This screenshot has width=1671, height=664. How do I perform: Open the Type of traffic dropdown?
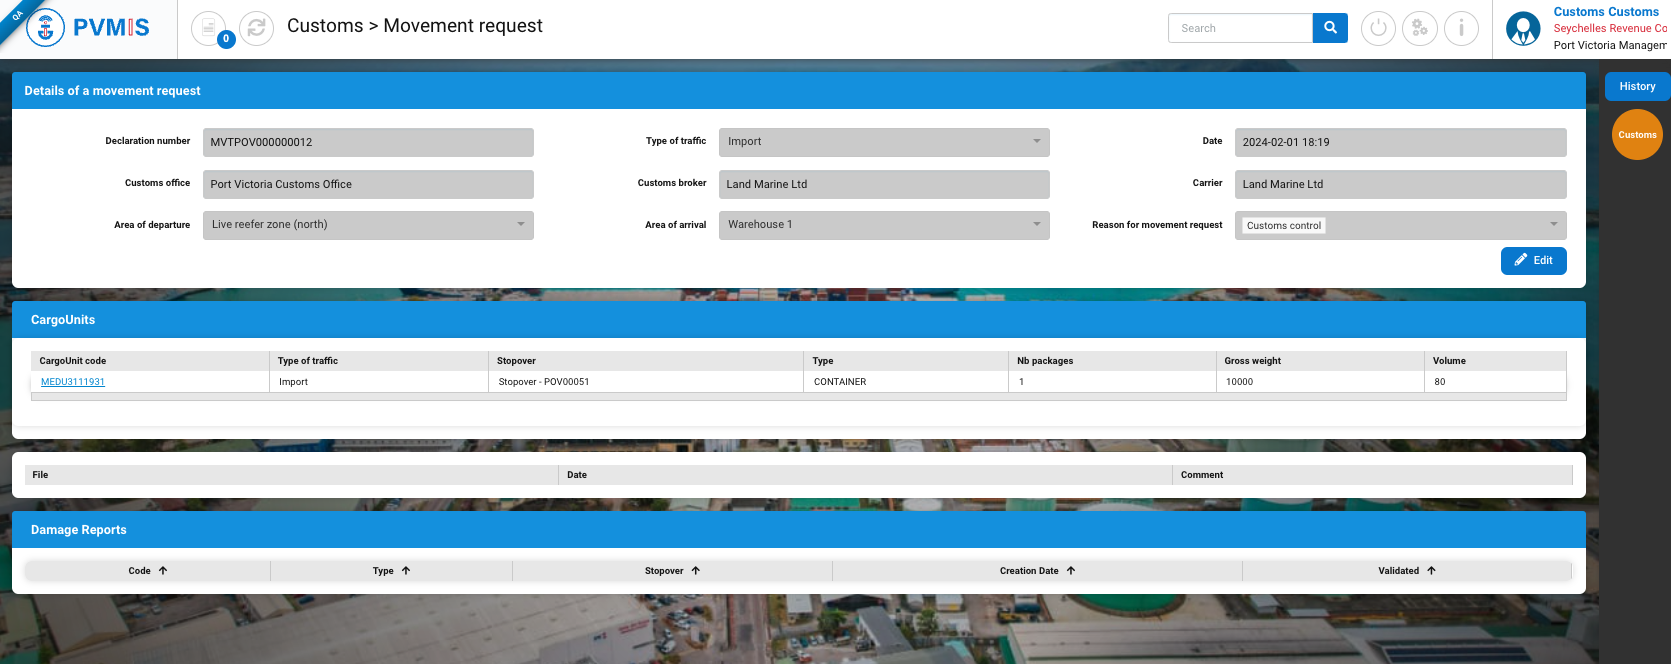(x=883, y=142)
